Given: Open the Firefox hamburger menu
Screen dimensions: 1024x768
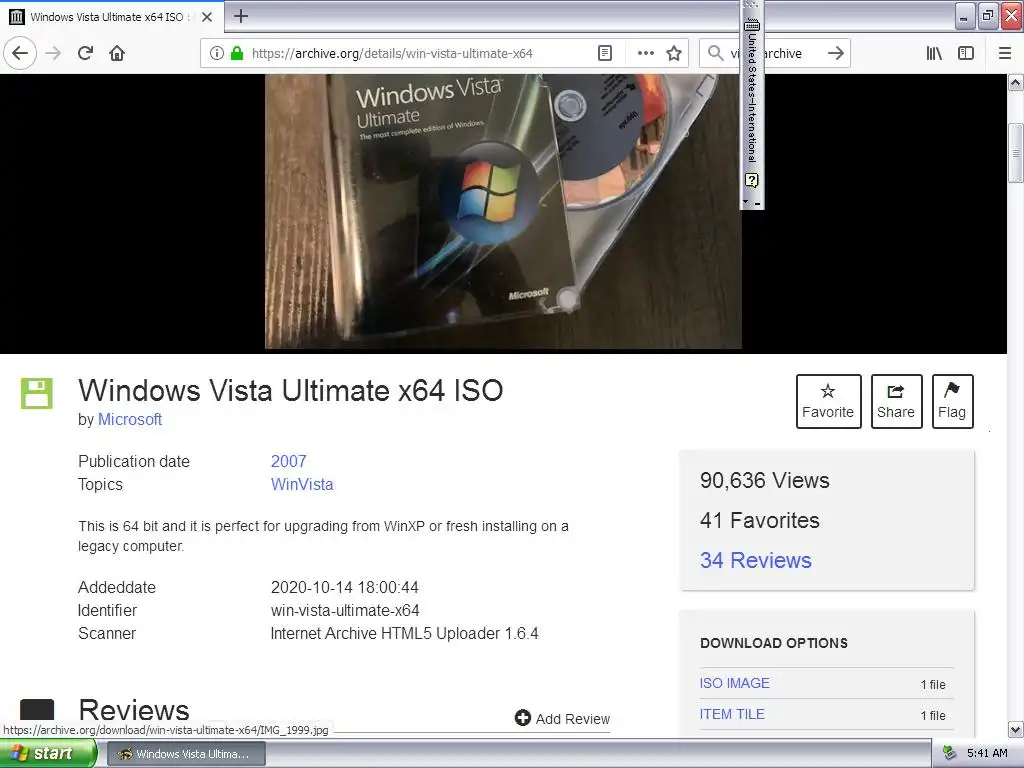Looking at the screenshot, I should pyautogui.click(x=1005, y=54).
